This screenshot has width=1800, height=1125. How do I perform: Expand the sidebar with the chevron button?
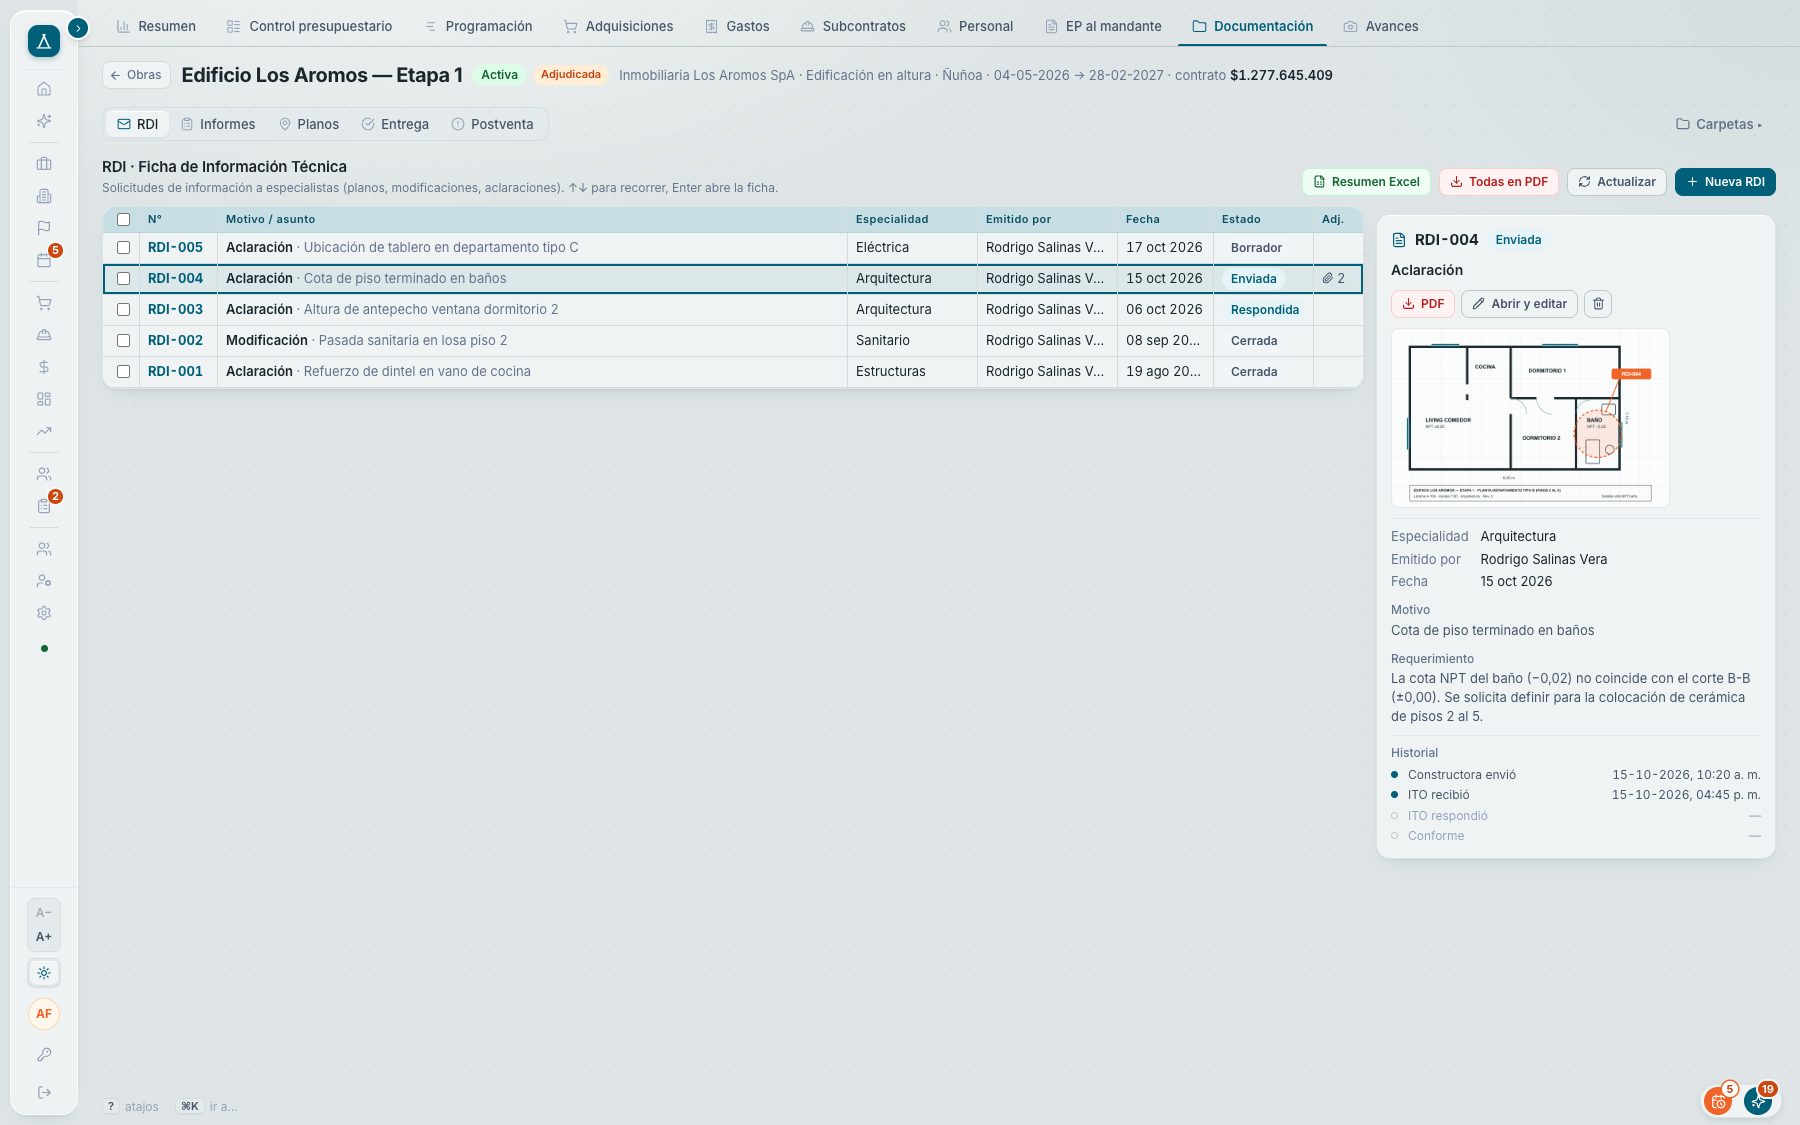[x=78, y=28]
